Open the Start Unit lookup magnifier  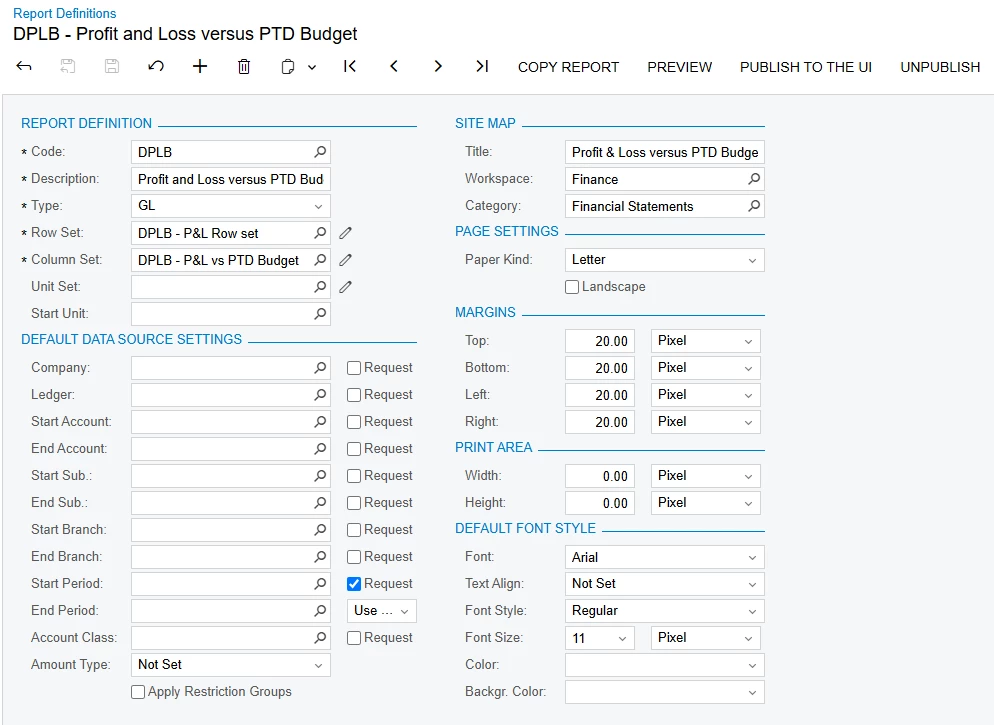click(320, 314)
